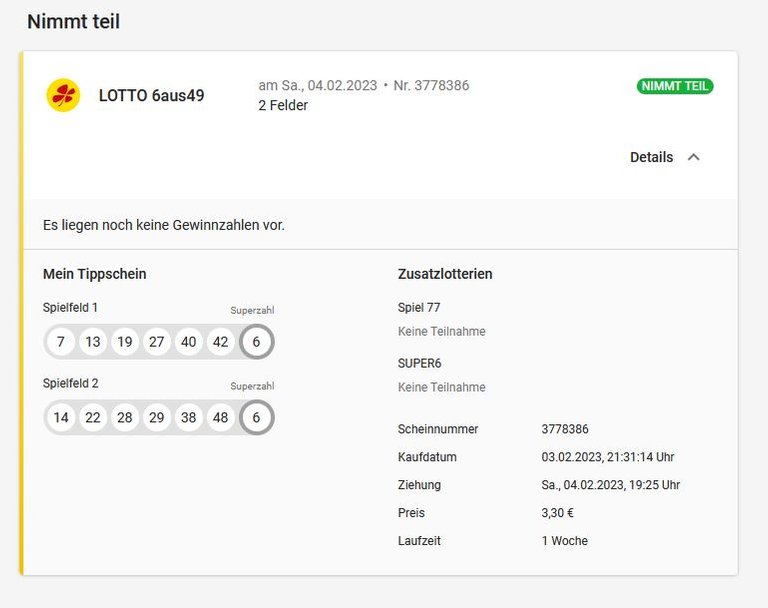768x608 pixels.
Task: Click Ziehung value Sa., 04.02.2023, 19:25 Uhr
Action: (611, 485)
